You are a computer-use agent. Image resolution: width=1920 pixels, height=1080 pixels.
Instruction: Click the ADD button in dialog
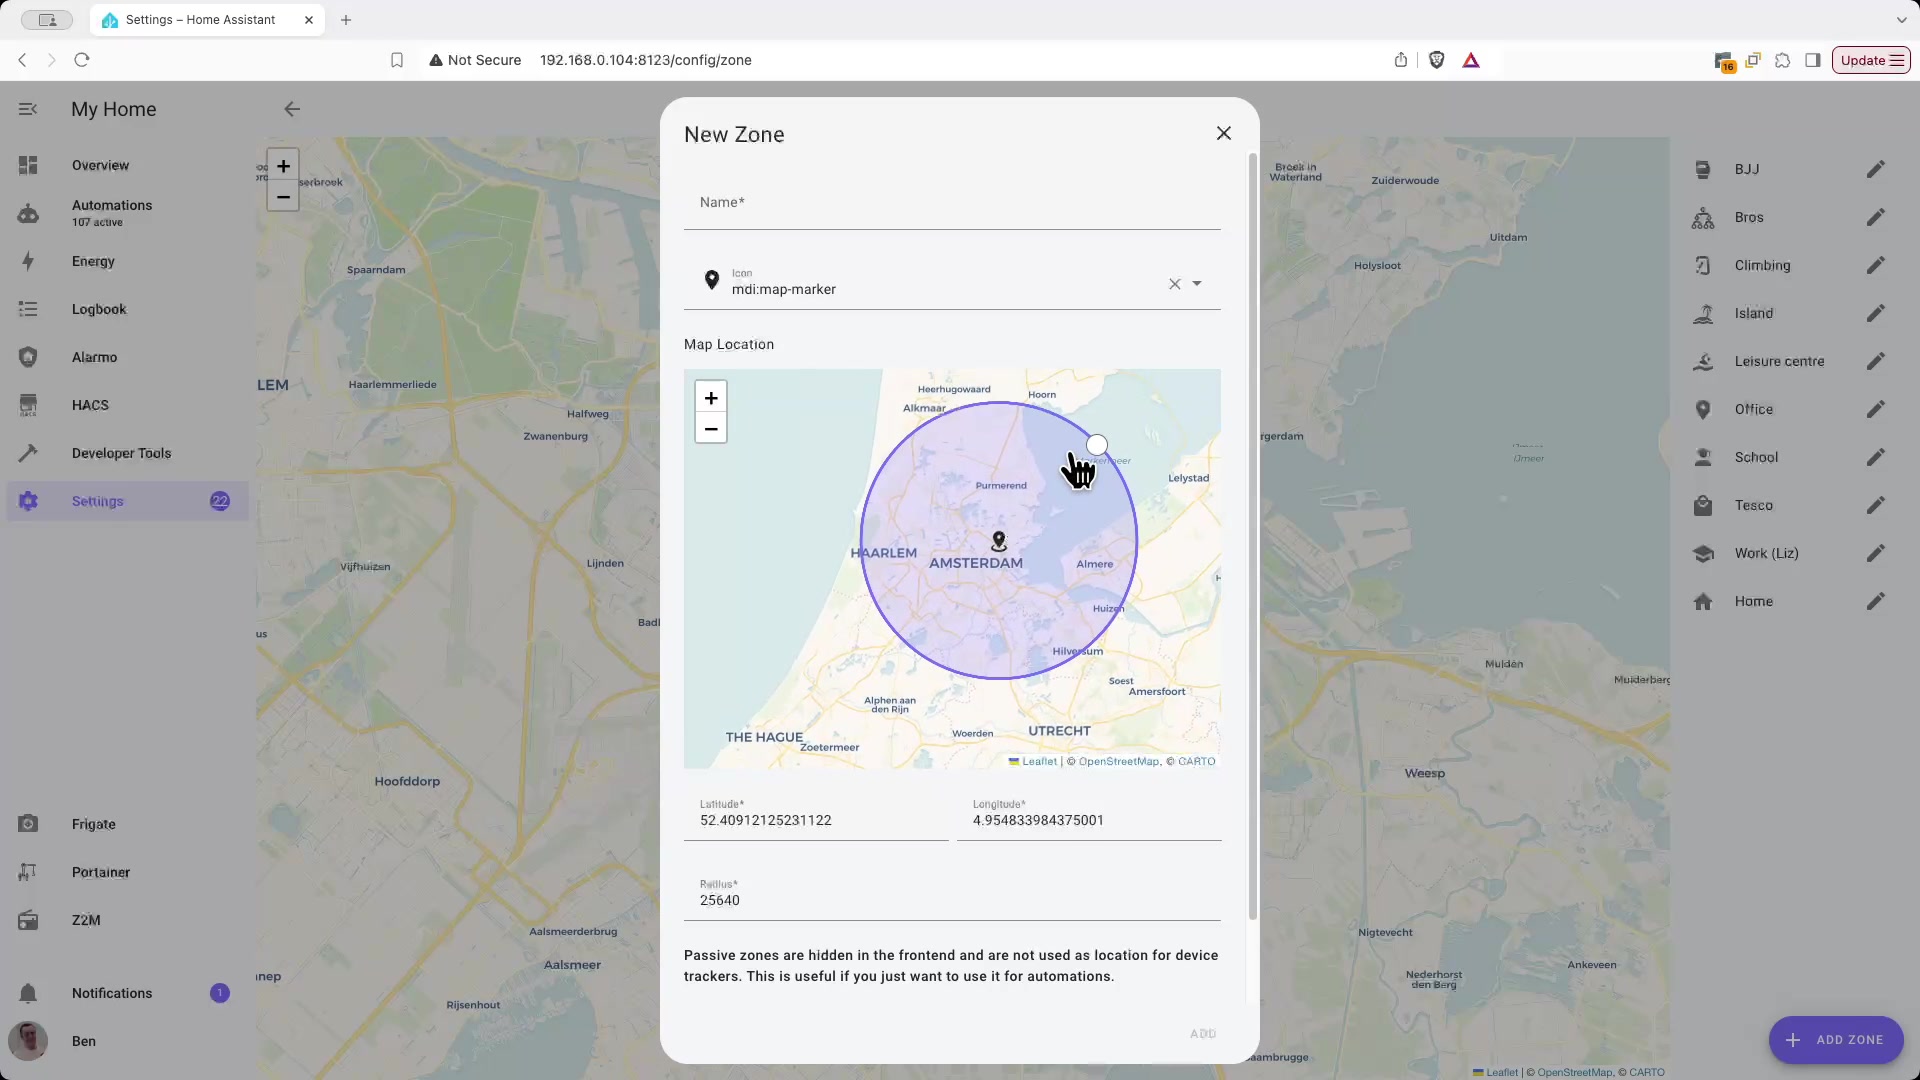point(1203,1033)
